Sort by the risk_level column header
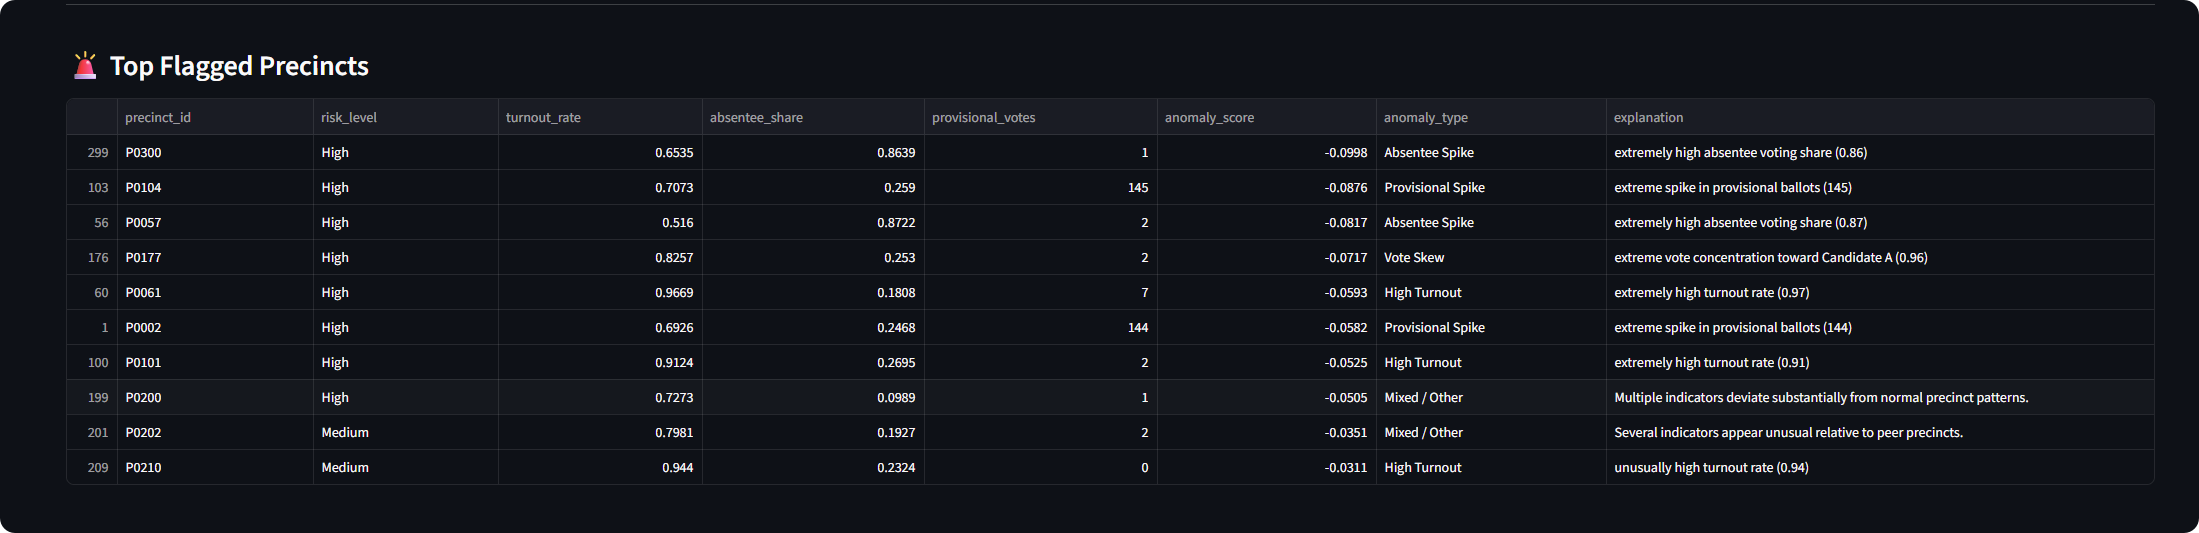Screen dimensions: 2199x533 point(349,118)
